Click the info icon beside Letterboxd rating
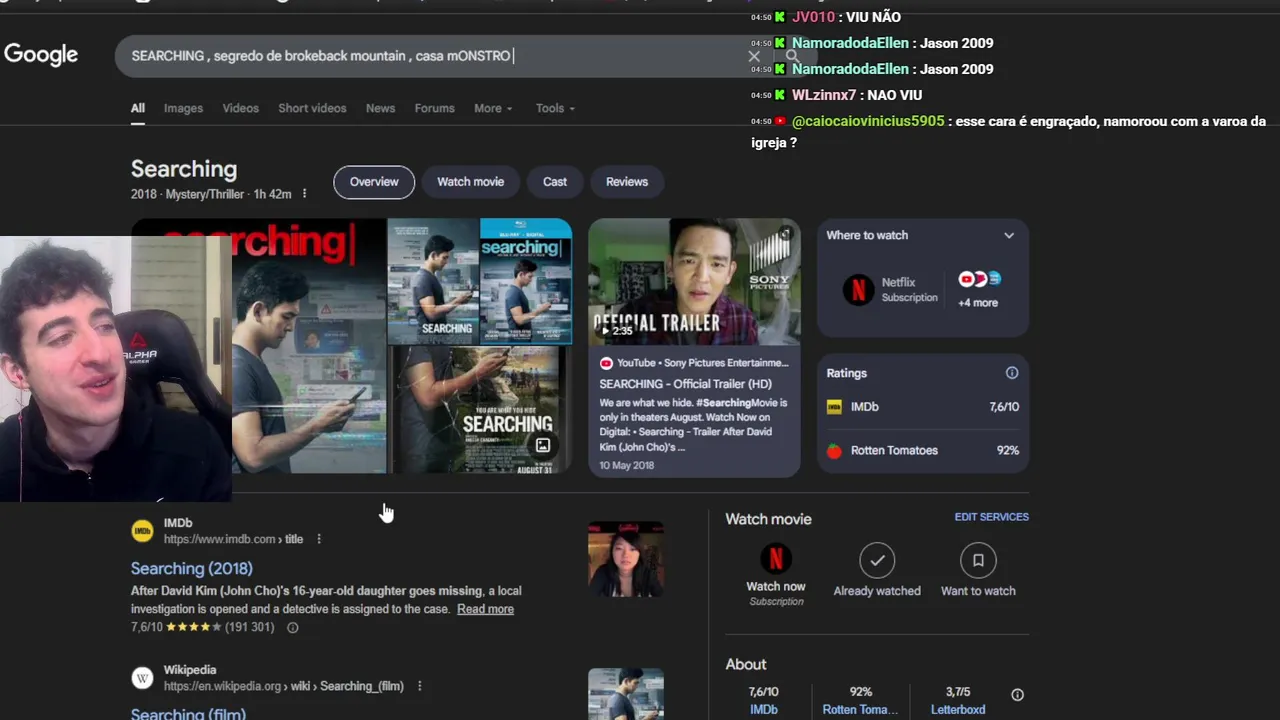Screen dimensions: 1280x720 tap(1017, 695)
